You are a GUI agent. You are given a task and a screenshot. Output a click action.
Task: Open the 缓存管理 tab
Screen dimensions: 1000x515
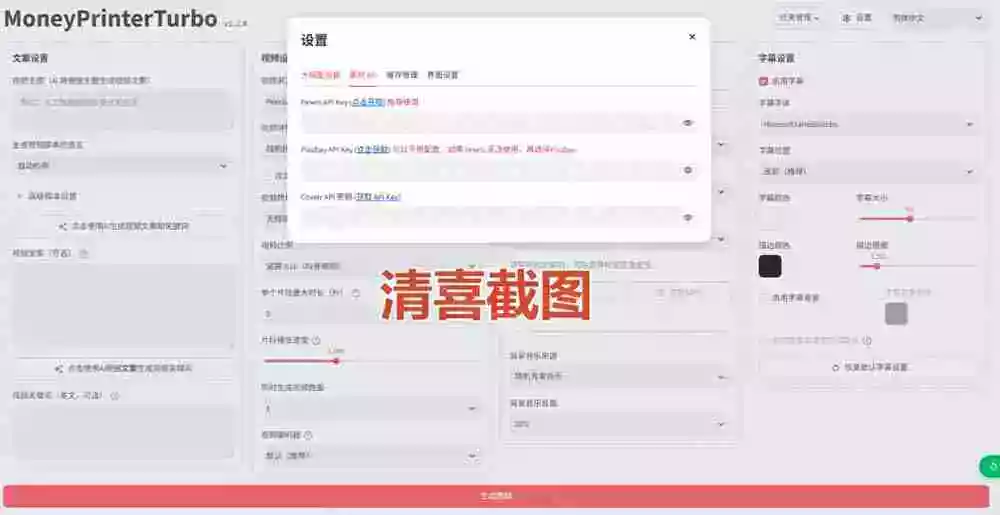click(x=402, y=75)
